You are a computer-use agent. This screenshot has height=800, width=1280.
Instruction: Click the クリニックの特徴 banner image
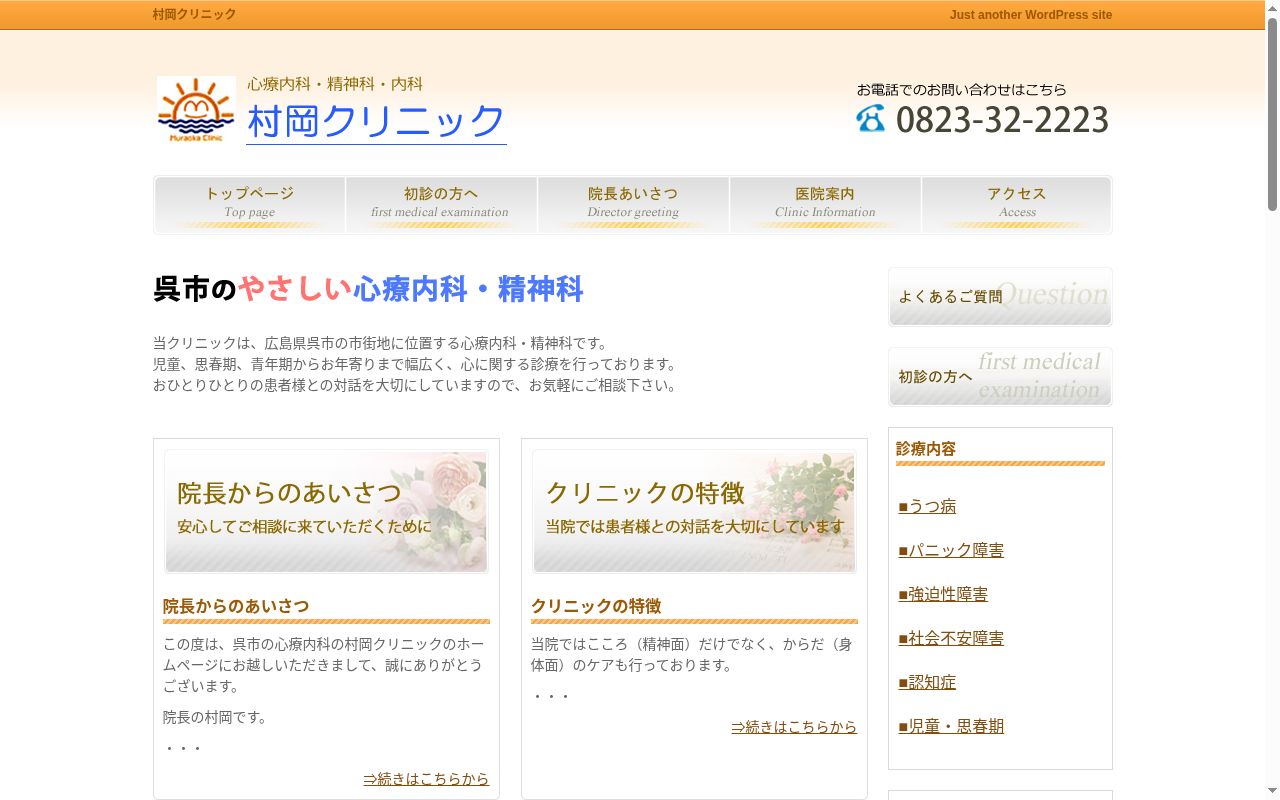(x=694, y=511)
